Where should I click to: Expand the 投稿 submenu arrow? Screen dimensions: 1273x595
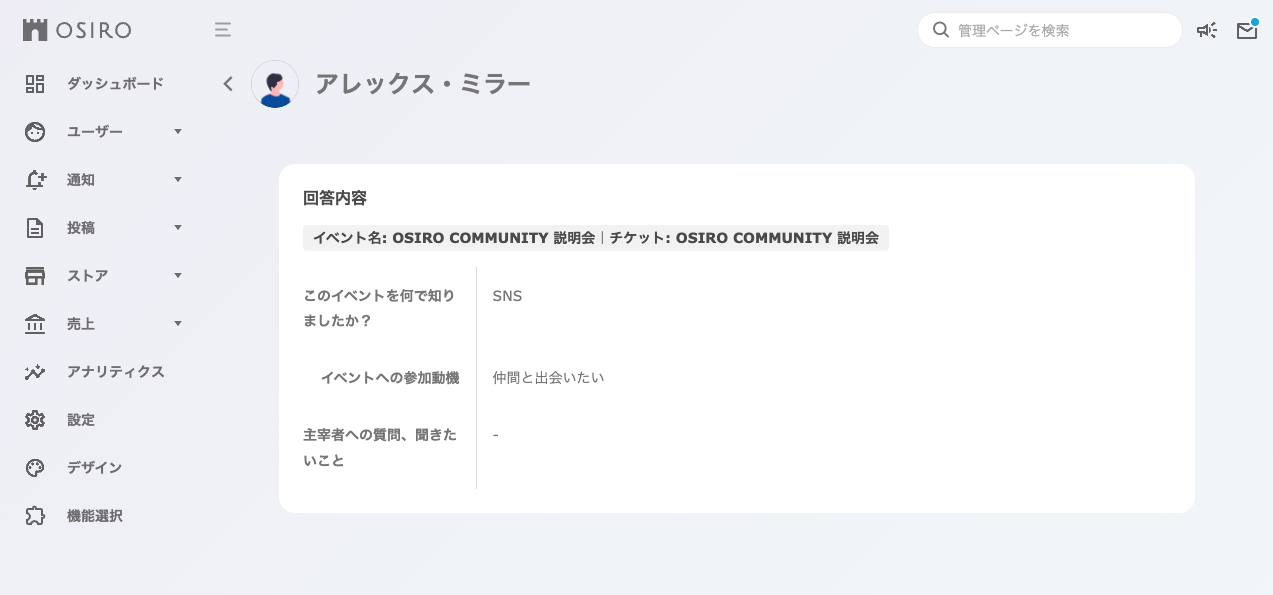178,228
